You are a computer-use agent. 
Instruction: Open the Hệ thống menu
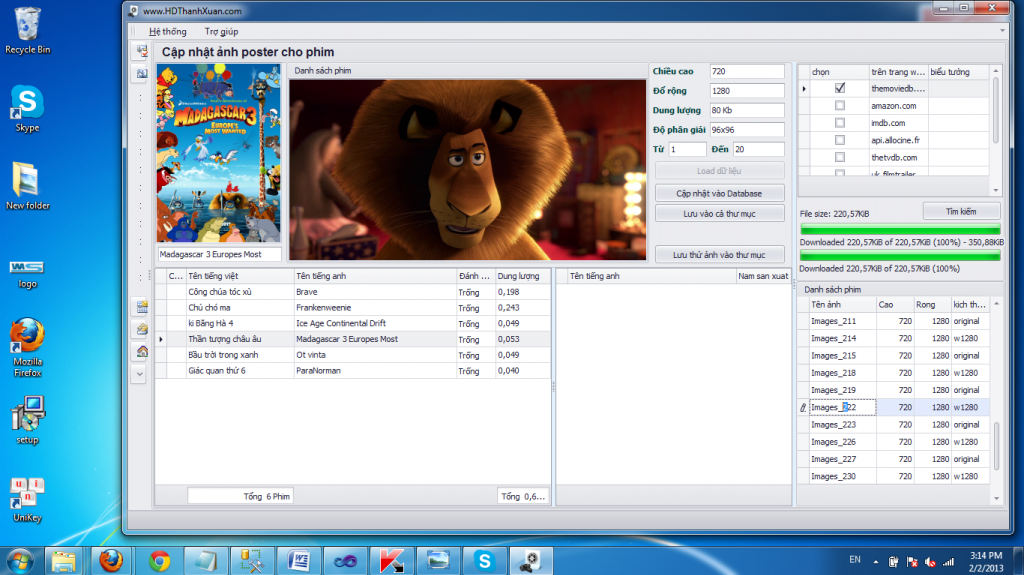click(x=167, y=31)
